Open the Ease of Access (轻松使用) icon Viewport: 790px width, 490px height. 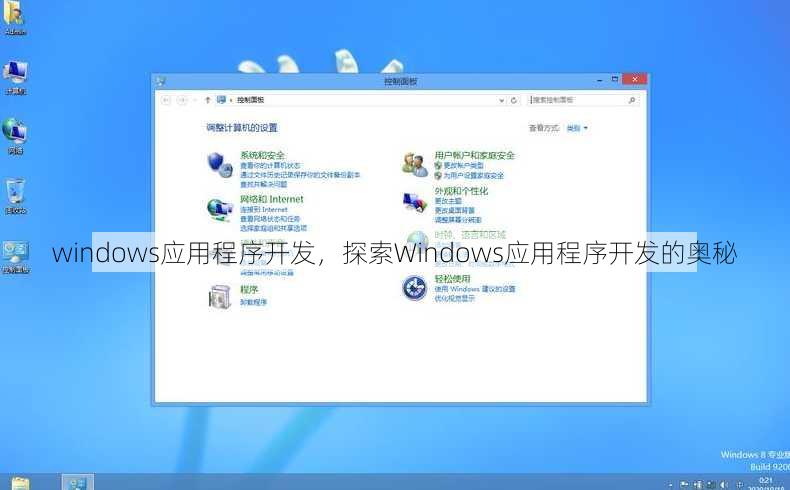415,288
